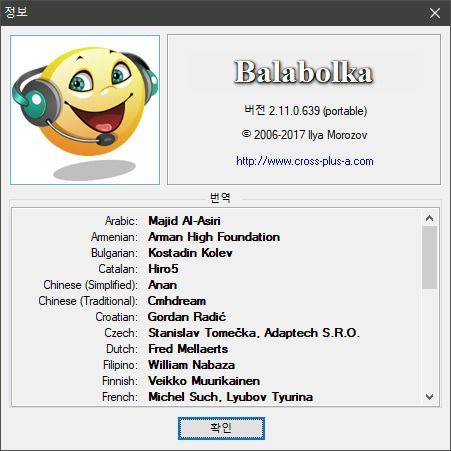Click the name Veikko Muurikainen

click(204, 381)
